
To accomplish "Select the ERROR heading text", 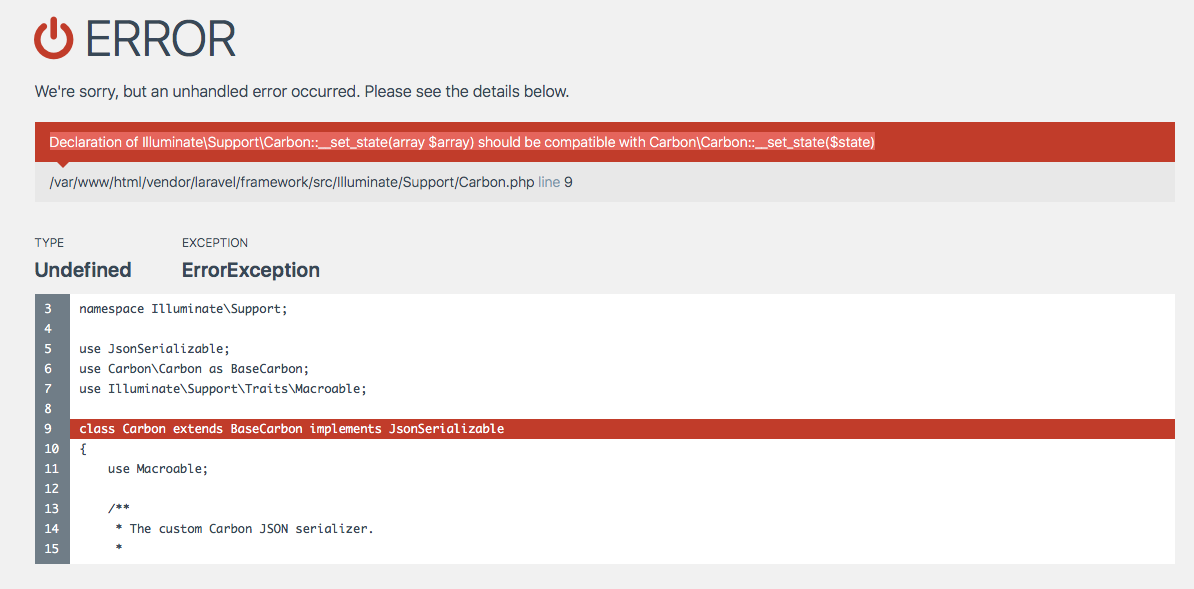I will tap(160, 40).
